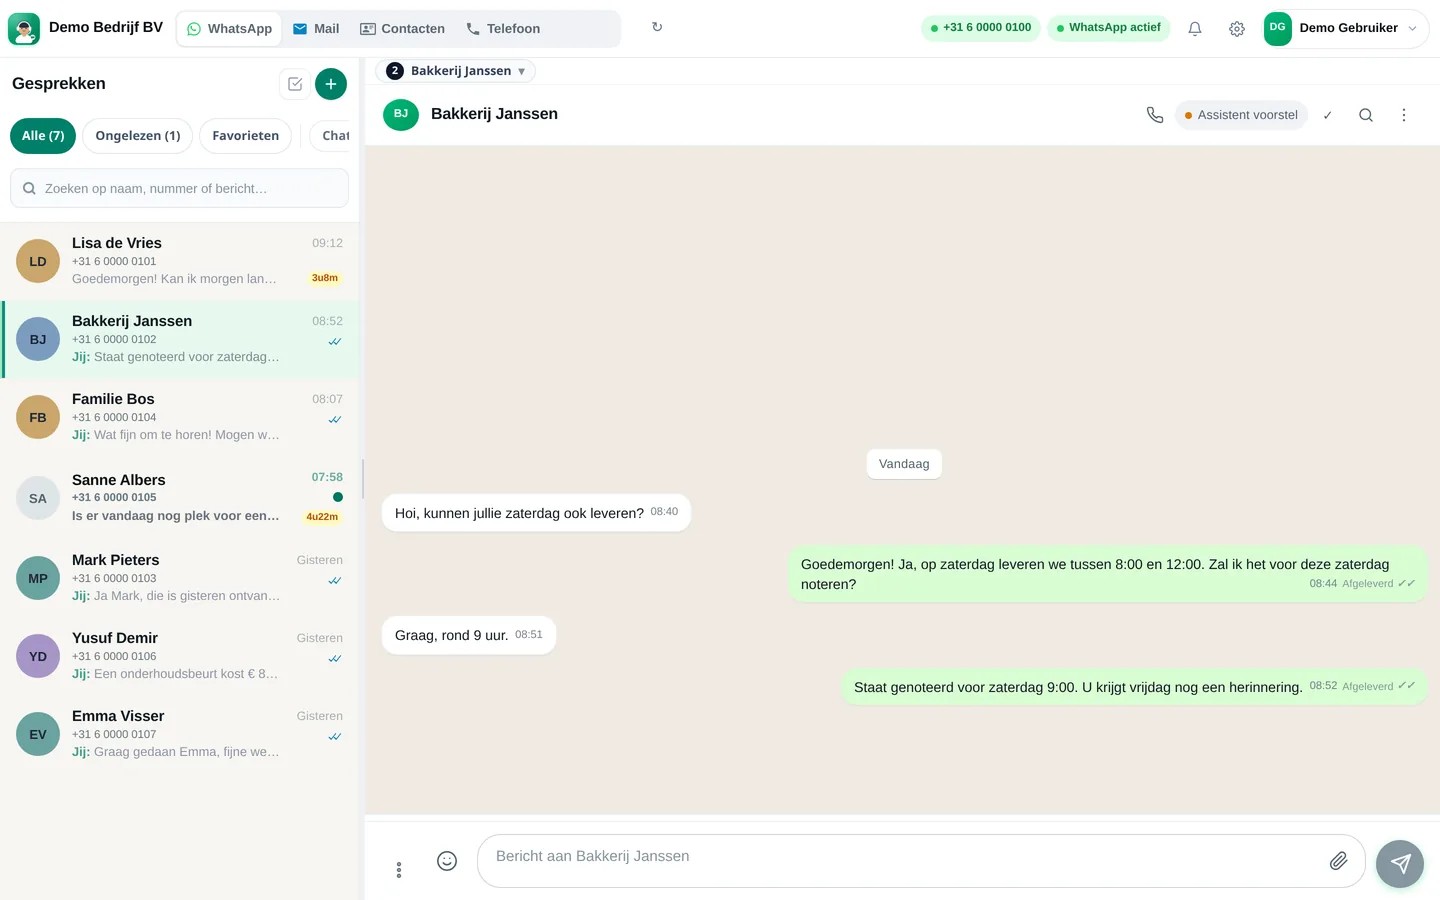Image resolution: width=1440 pixels, height=900 pixels.
Task: Select the Alle (7) filter
Action: point(43,136)
